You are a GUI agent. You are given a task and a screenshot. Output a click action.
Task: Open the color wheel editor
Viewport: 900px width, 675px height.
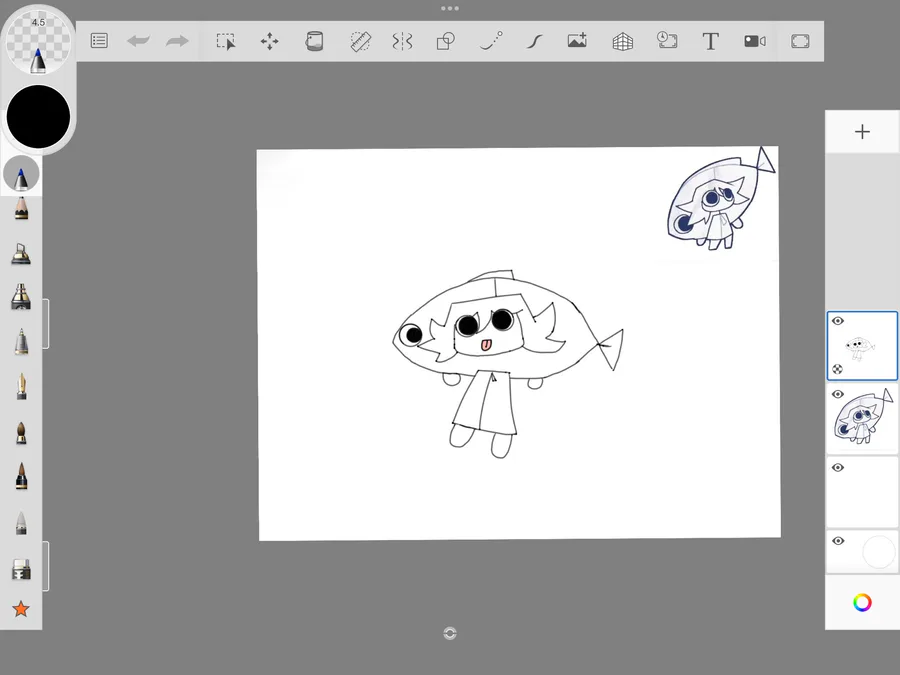[862, 603]
